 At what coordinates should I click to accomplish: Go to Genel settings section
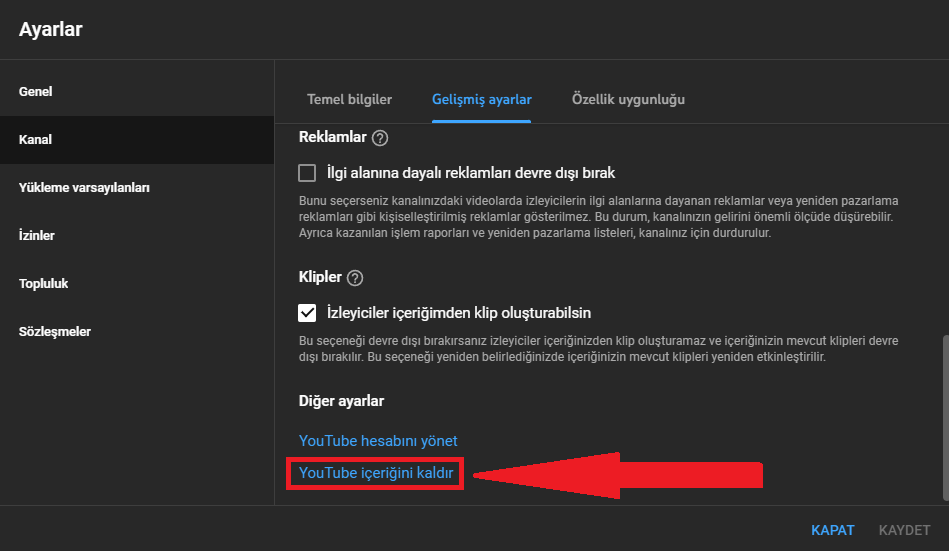[36, 92]
